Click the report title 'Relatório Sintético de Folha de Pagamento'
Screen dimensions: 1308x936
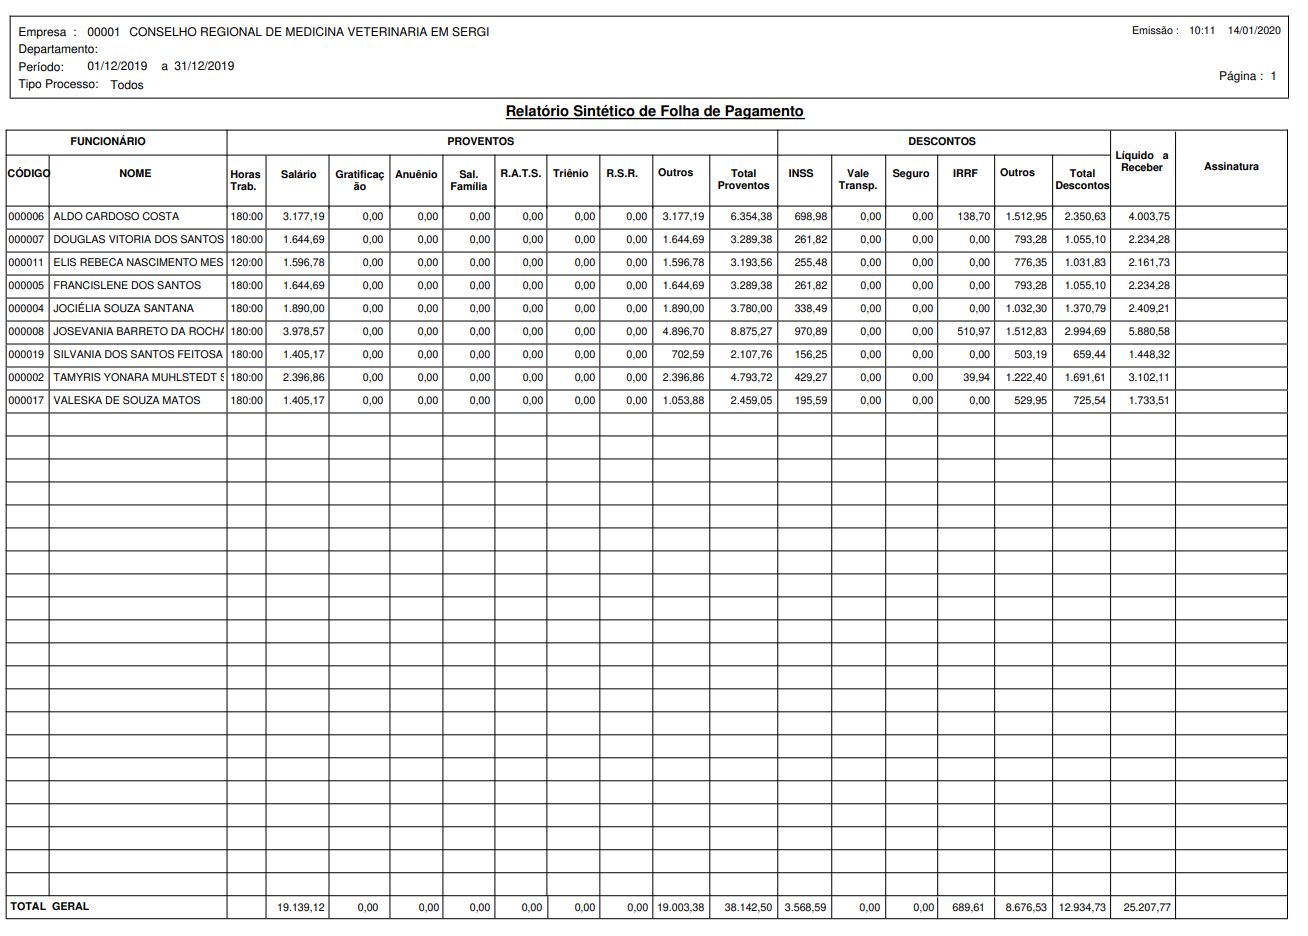coord(654,111)
